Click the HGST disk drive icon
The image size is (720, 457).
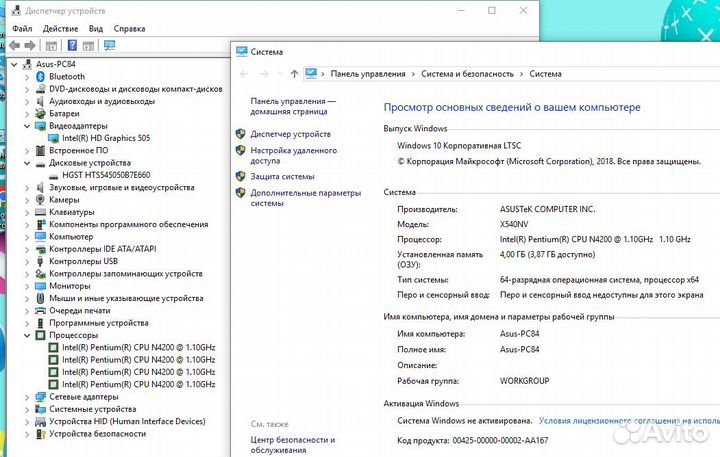[54, 176]
